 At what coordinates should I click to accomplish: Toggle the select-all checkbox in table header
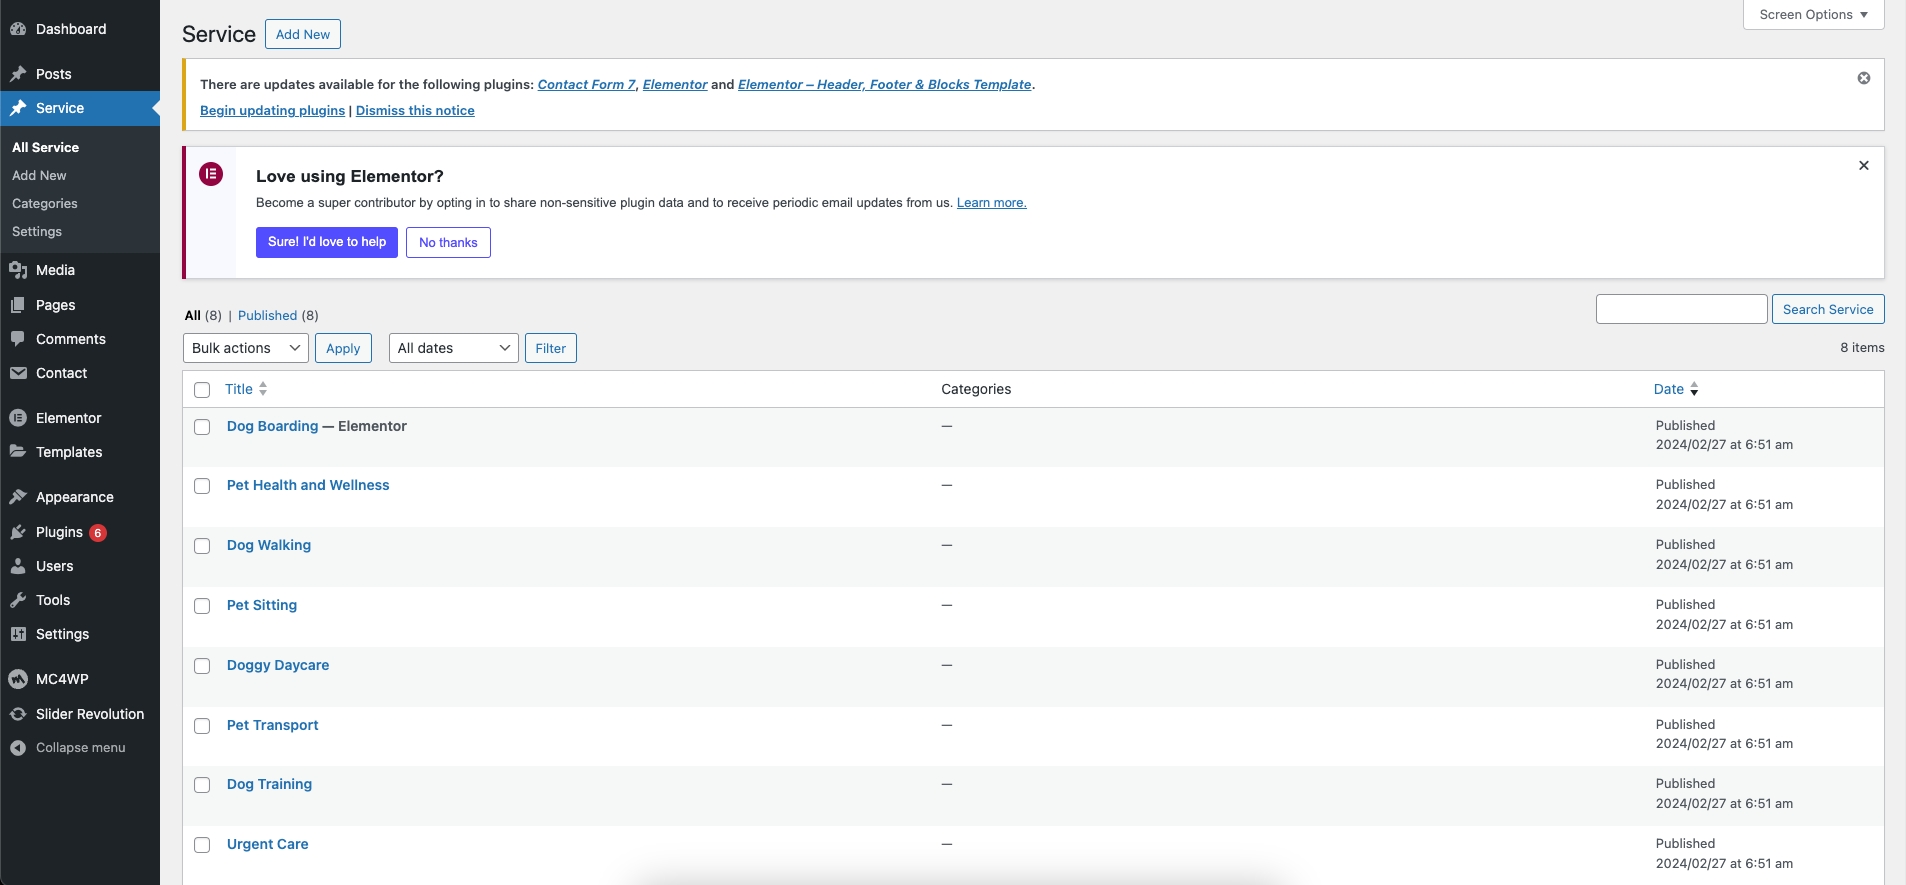coord(202,390)
